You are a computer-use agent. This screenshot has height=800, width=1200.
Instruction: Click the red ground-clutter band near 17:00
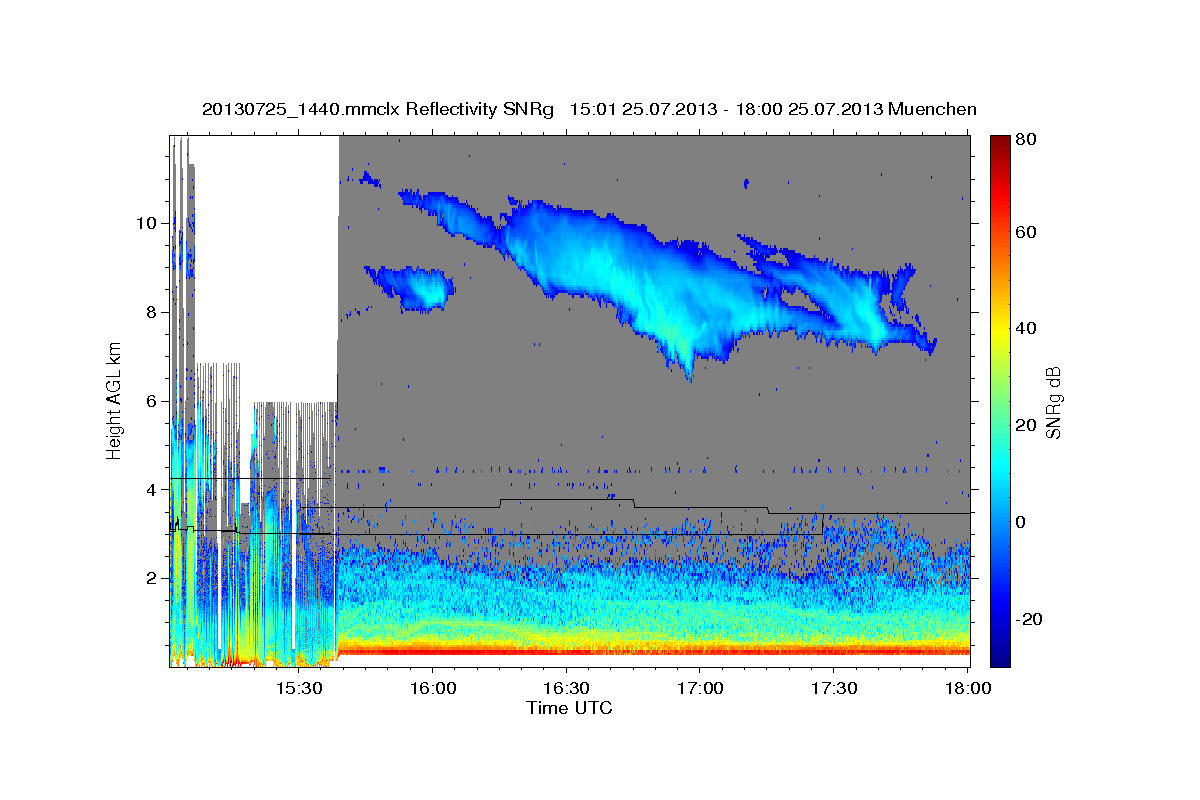click(x=700, y=650)
